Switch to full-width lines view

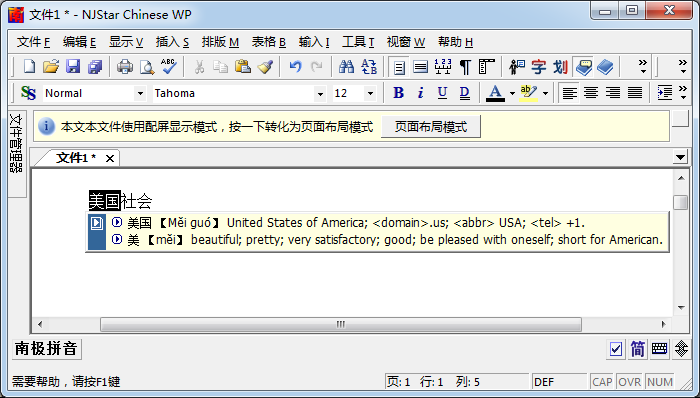[421, 67]
